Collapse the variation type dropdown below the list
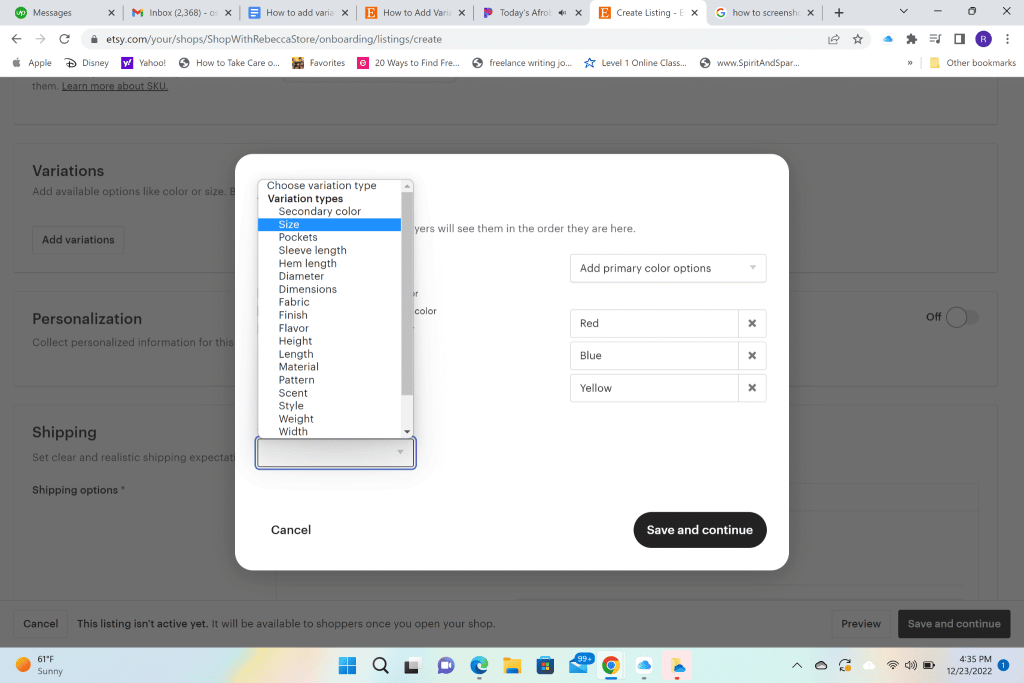Image resolution: width=1024 pixels, height=683 pixels. [336, 453]
